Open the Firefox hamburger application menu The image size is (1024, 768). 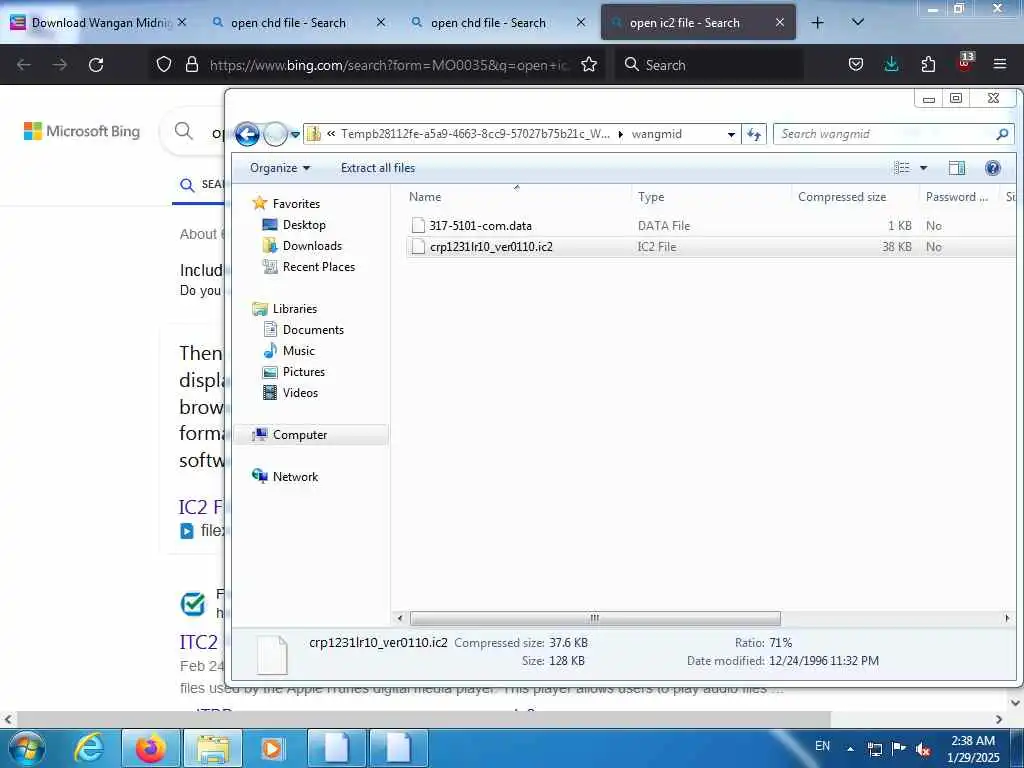(x=1000, y=65)
